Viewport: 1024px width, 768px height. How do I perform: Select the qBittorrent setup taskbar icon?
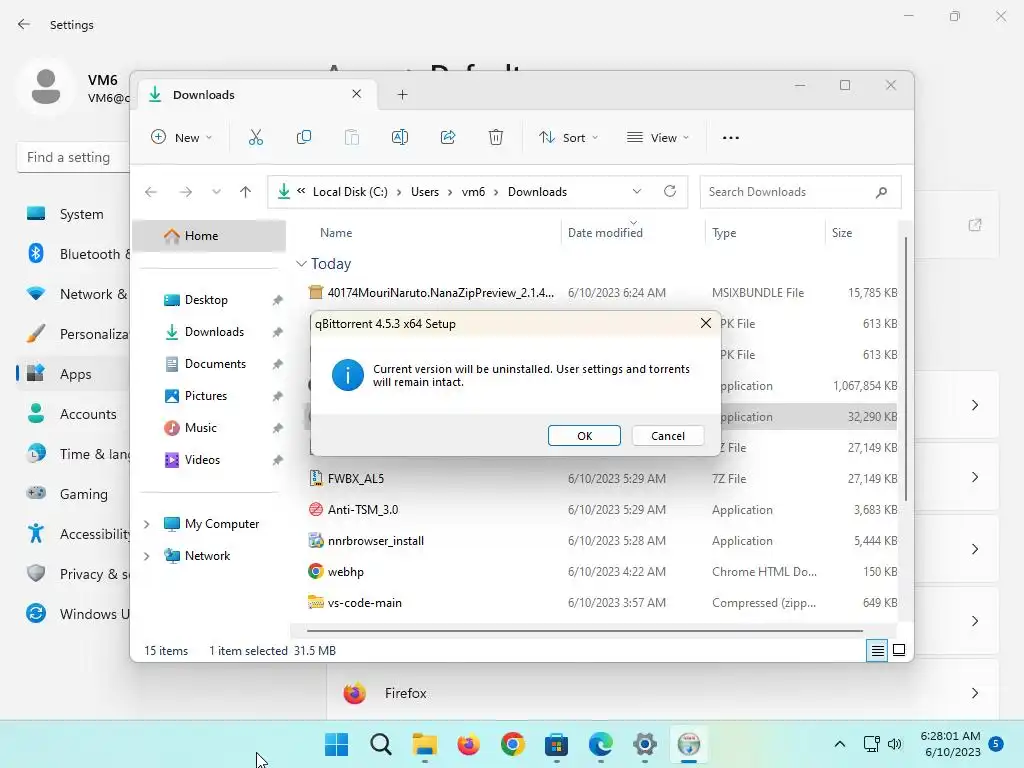(688, 744)
